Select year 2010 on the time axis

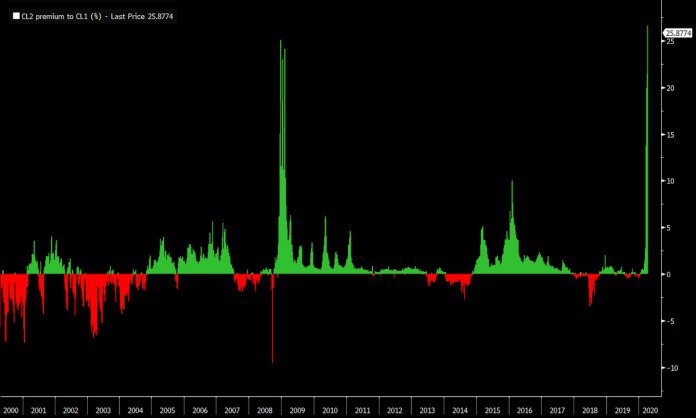tap(330, 410)
